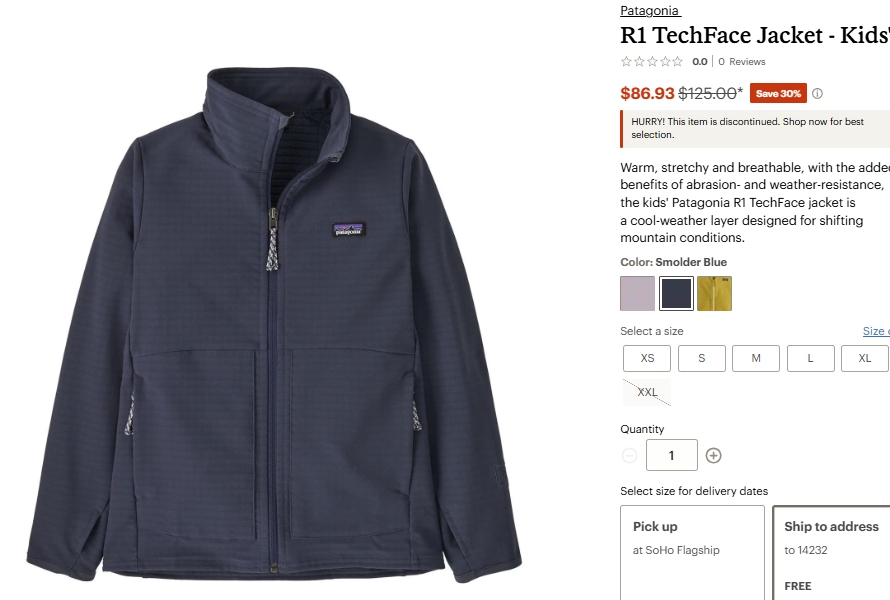Decrease quantity with the minus icon
Viewport: 890px width, 600px height.
pyautogui.click(x=629, y=455)
